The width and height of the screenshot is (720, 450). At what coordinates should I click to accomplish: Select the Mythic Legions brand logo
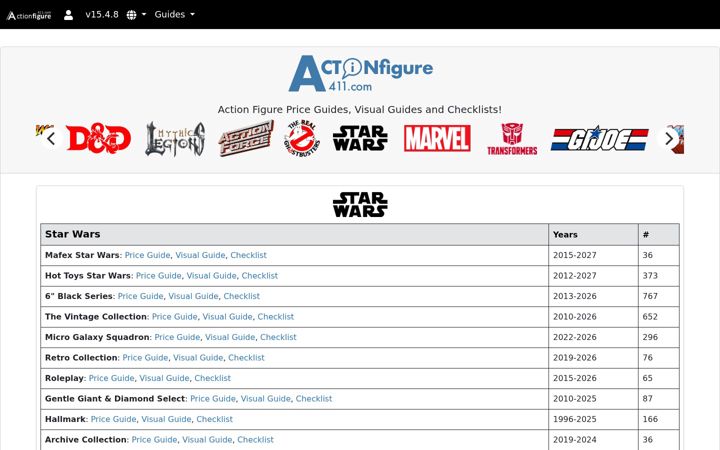coord(175,139)
